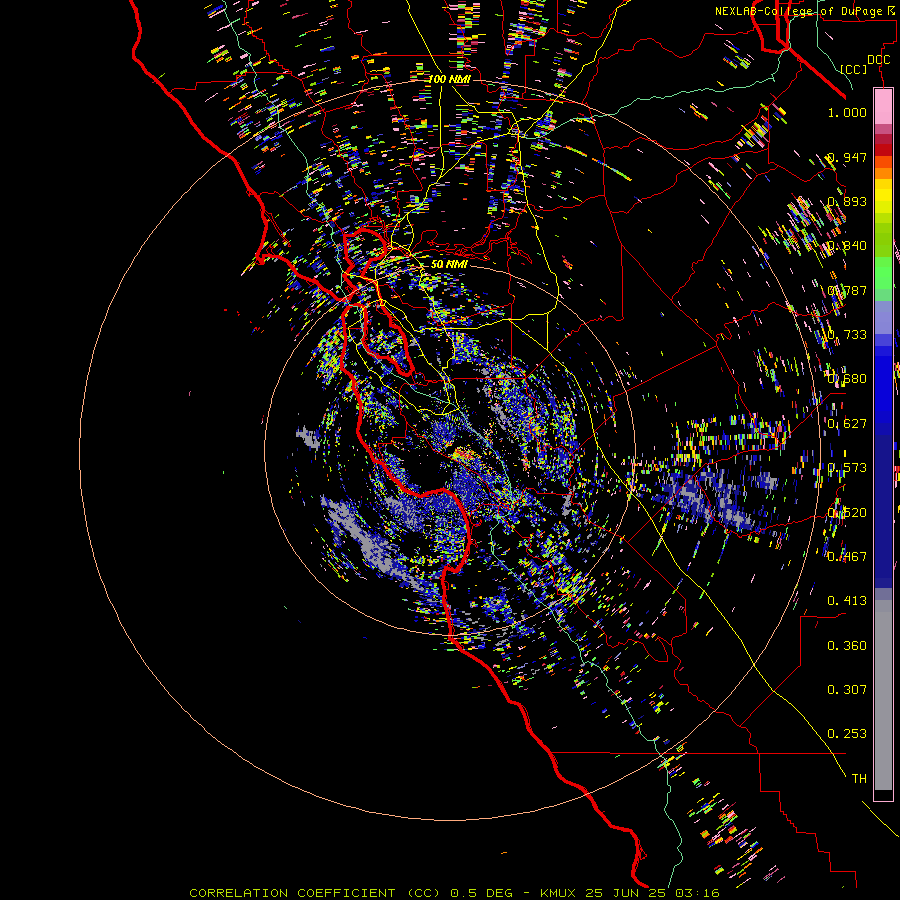Click the 0.893 color scale value
900x900 pixels.
847,201
